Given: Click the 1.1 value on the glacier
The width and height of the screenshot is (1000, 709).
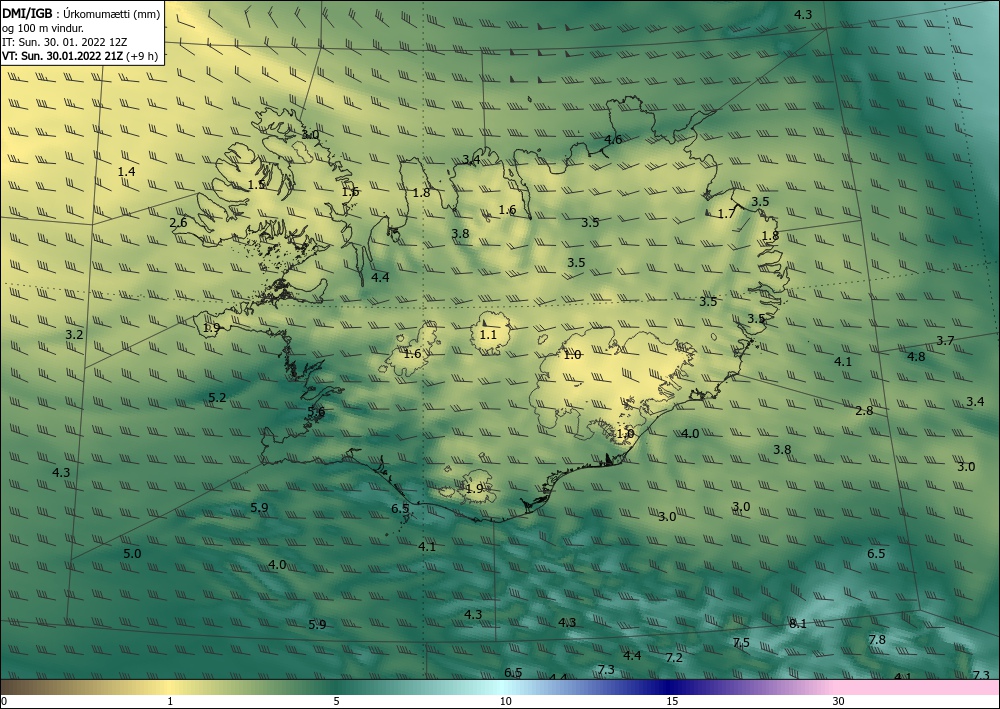Looking at the screenshot, I should pos(488,335).
